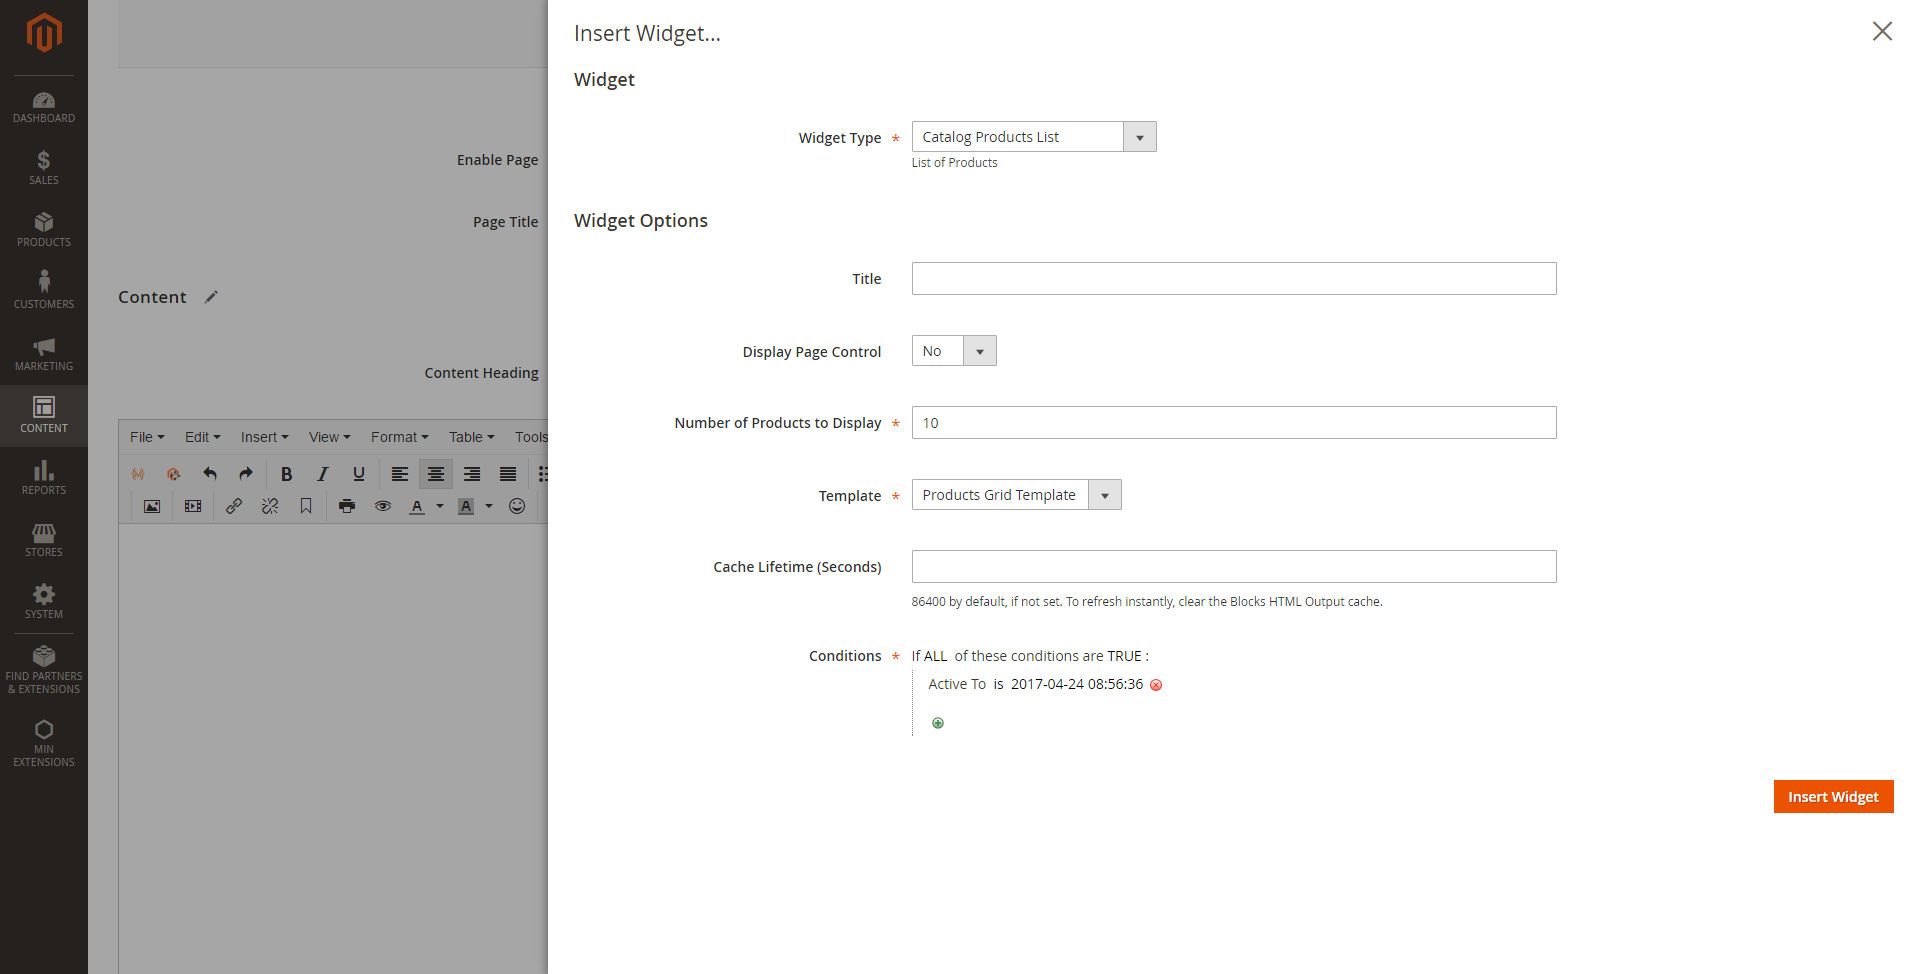Click the 'is' condition operator
1920x974 pixels.
click(x=998, y=684)
